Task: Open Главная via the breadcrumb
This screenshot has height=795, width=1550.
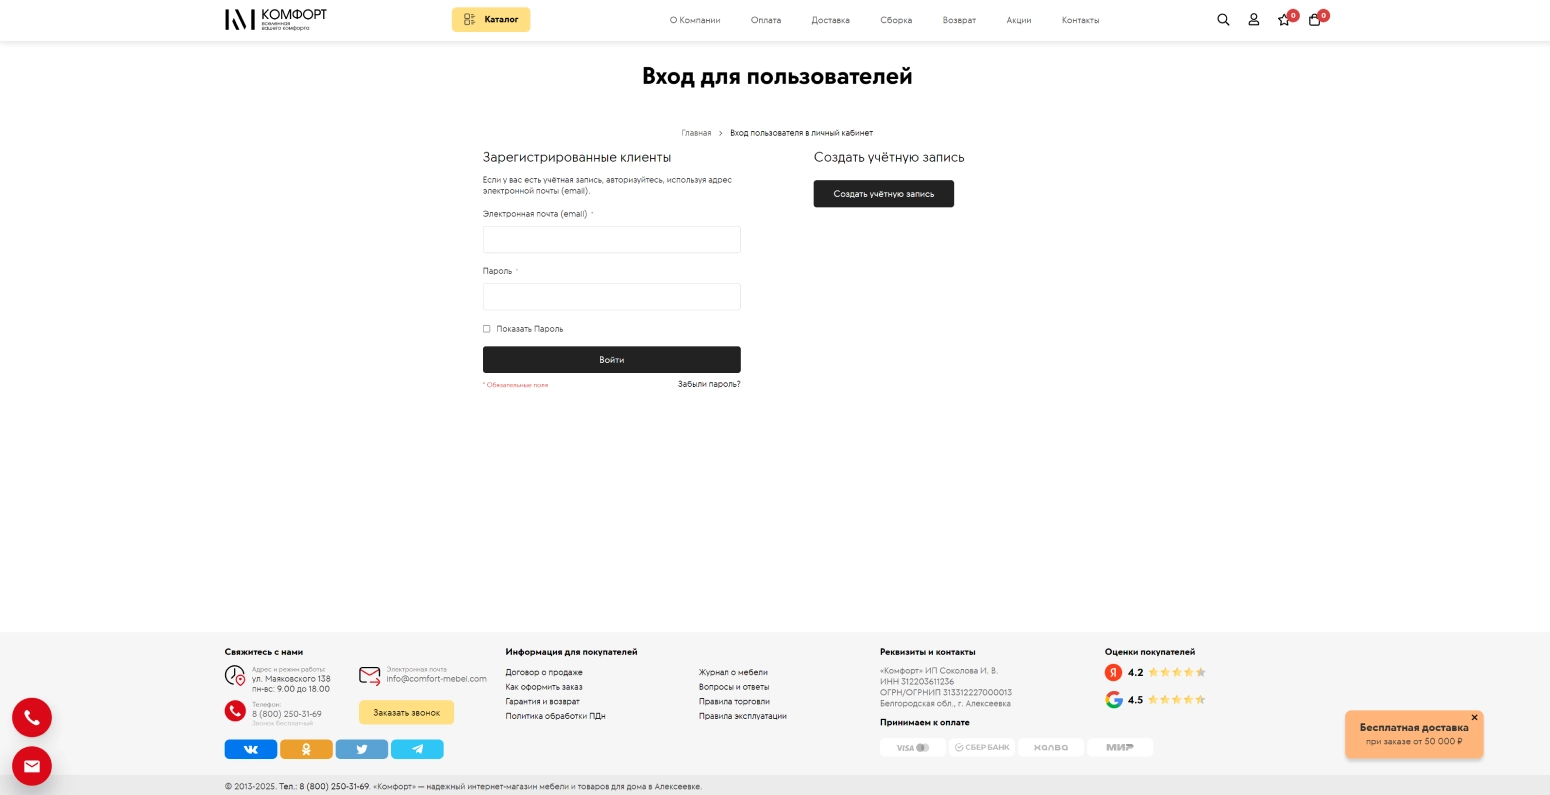Action: 696,132
